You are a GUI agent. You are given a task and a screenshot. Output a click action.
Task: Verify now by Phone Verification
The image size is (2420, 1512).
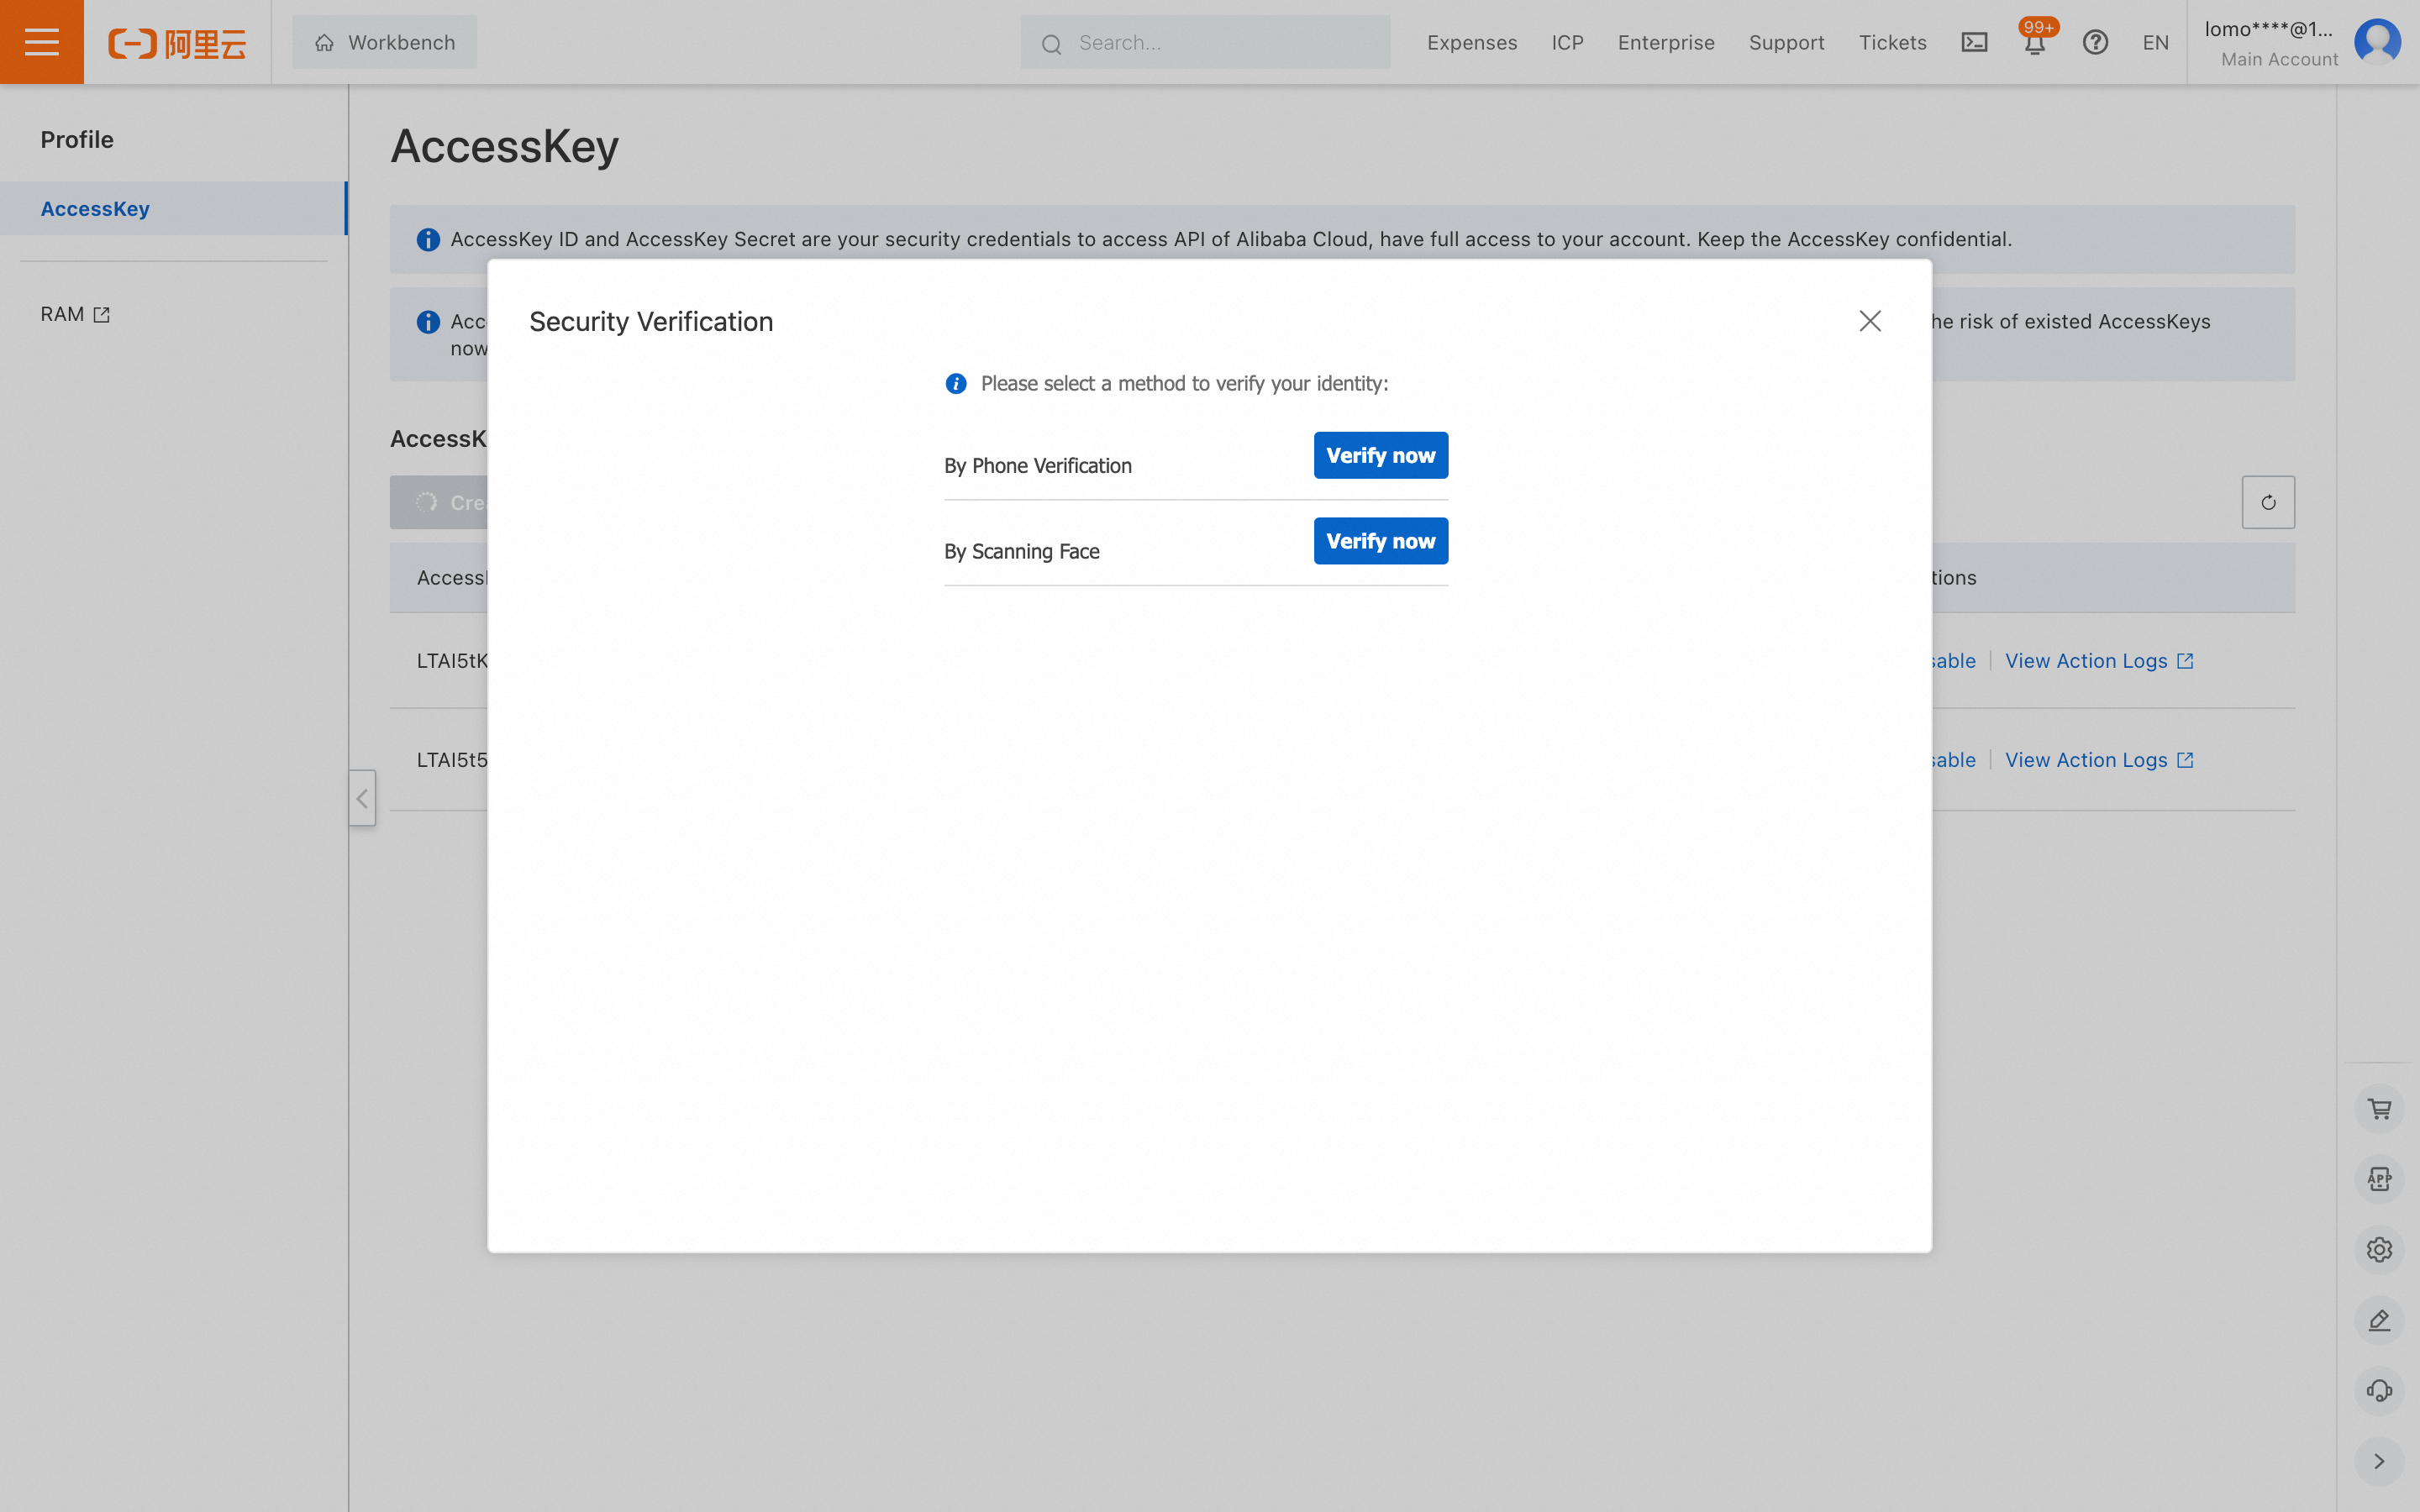pyautogui.click(x=1380, y=456)
